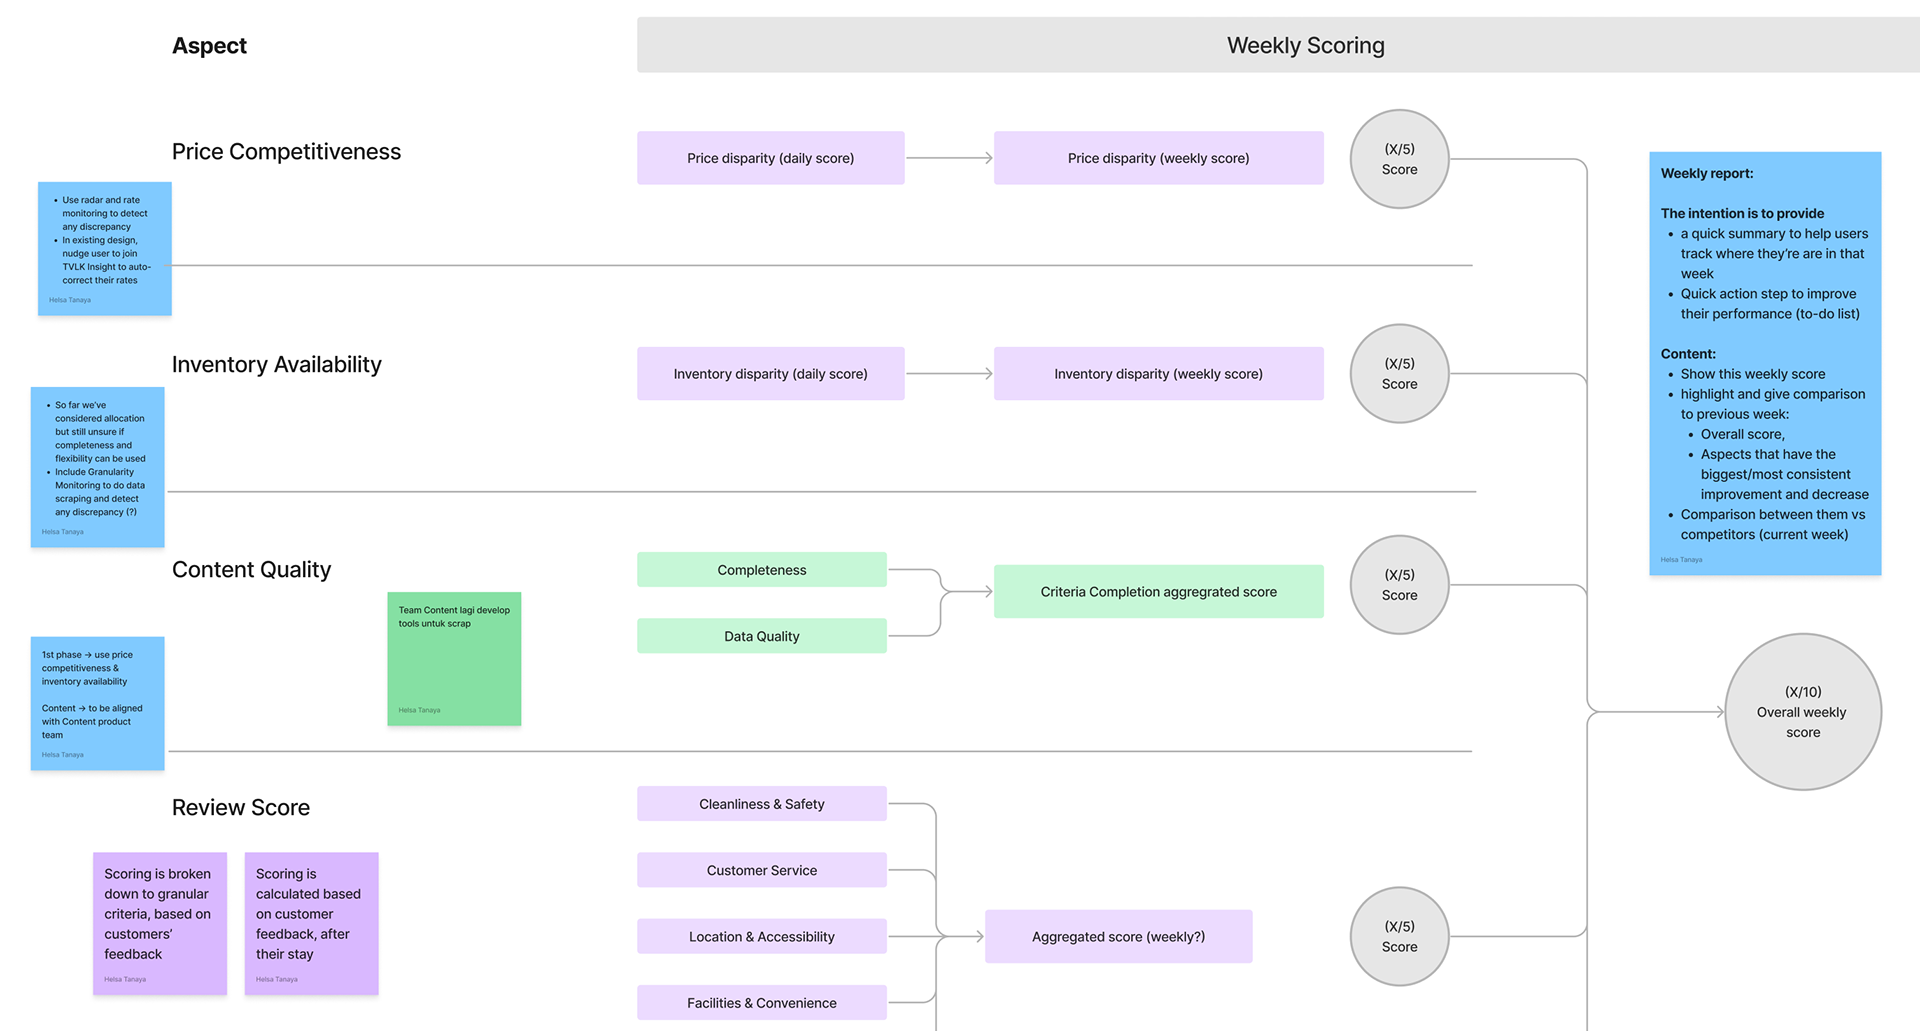
Task: Select the "Use radar and rate monitoring" sticky note
Action: [105, 248]
